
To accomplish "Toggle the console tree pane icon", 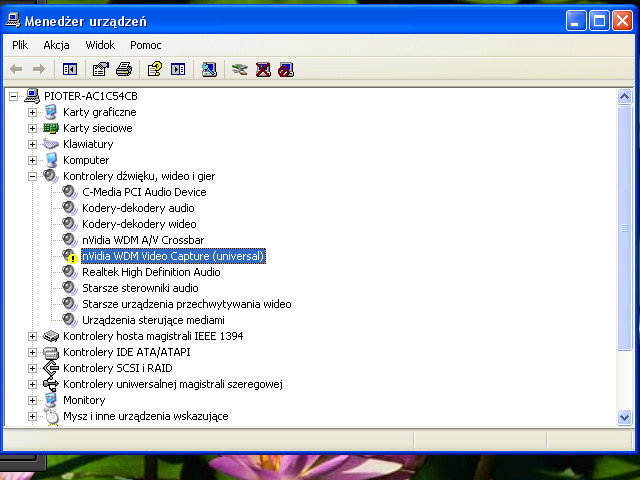I will (70, 69).
